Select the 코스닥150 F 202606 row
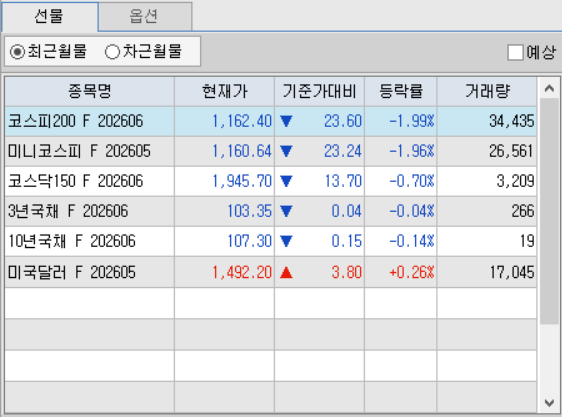 (271, 181)
